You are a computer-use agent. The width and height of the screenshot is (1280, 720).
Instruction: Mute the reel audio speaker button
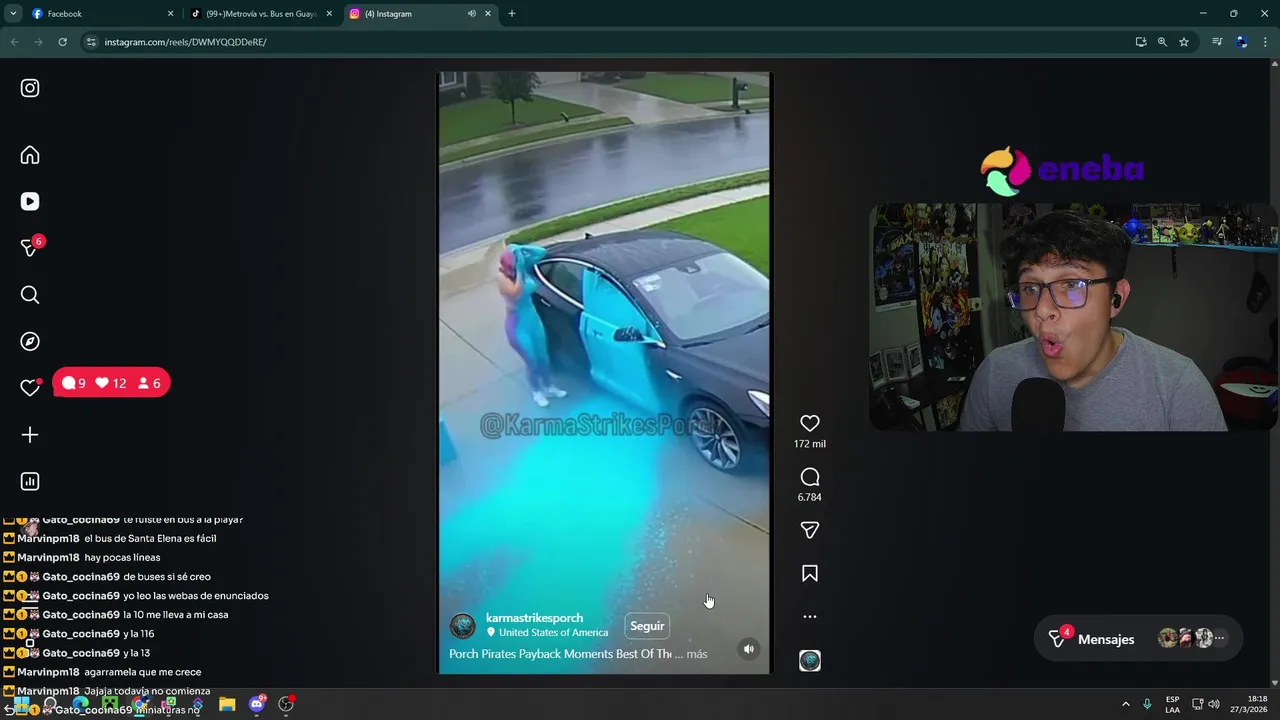(x=748, y=649)
